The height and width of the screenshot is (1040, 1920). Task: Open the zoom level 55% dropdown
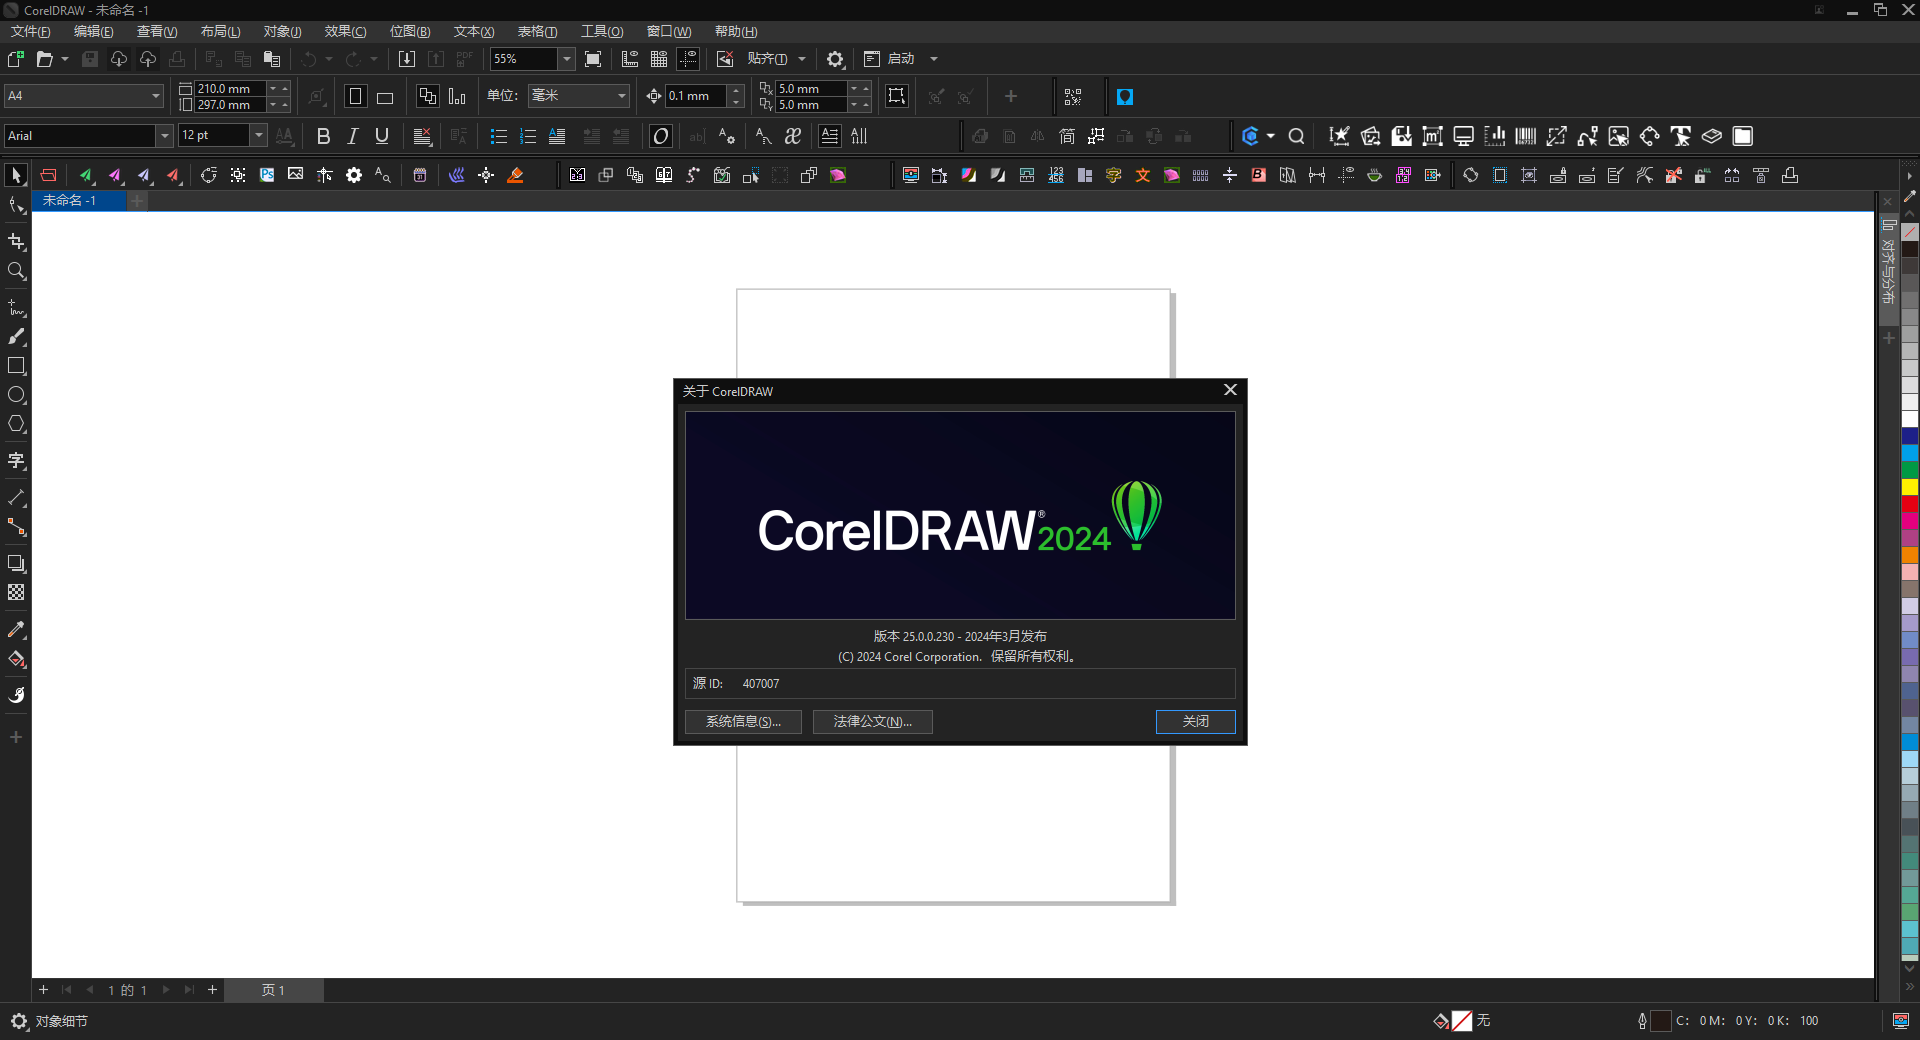point(566,59)
